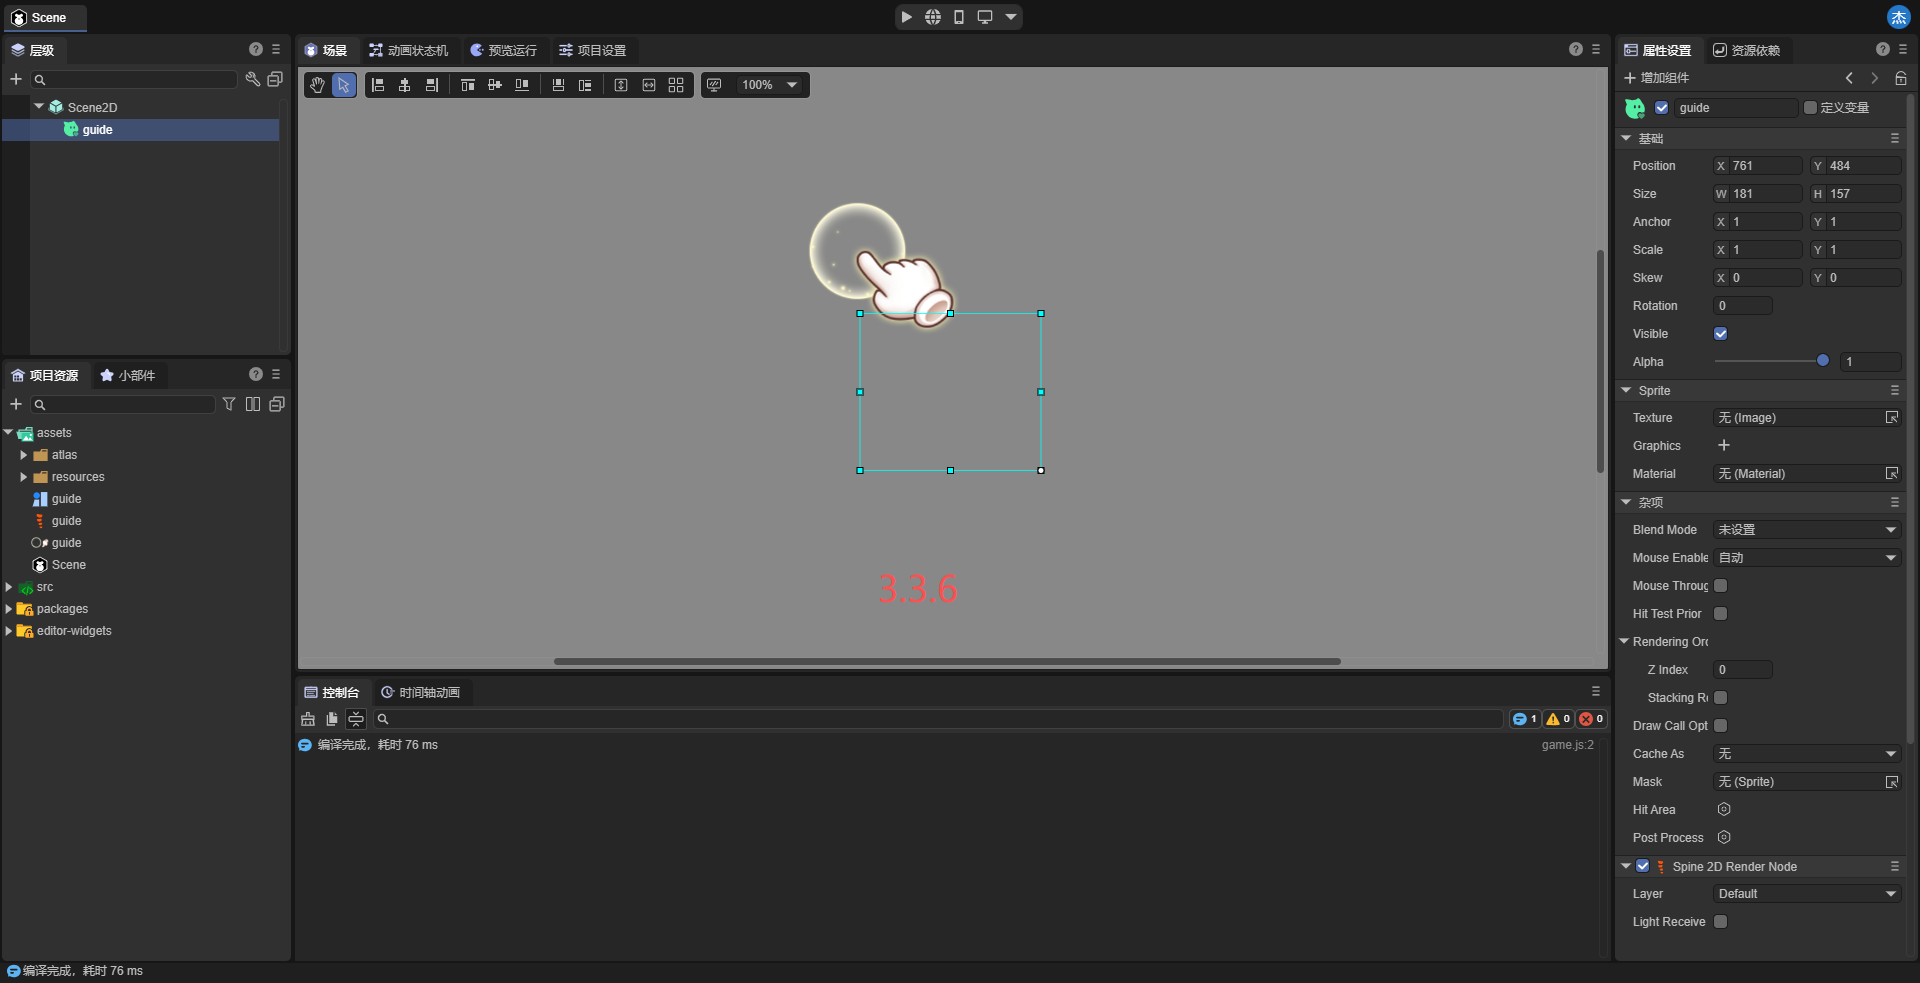The image size is (1920, 983).
Task: Click the 增加组件 add component button
Action: 1656,78
